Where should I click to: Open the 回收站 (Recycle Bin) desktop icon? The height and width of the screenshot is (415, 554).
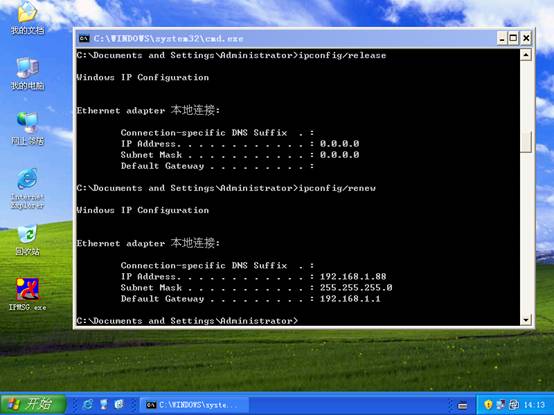pyautogui.click(x=28, y=241)
